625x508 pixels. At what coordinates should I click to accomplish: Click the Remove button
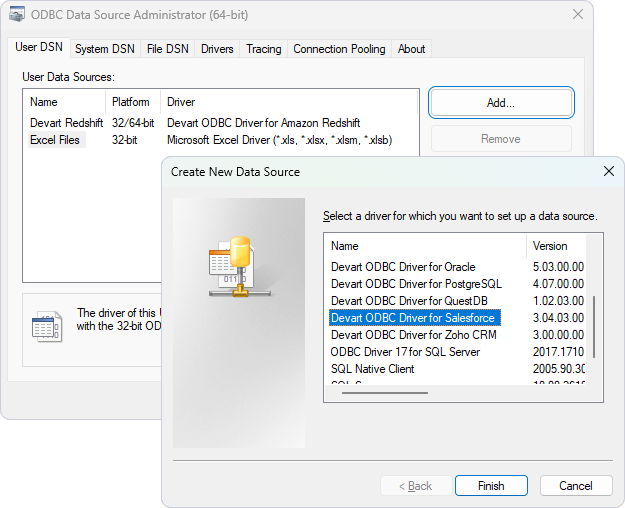(501, 139)
